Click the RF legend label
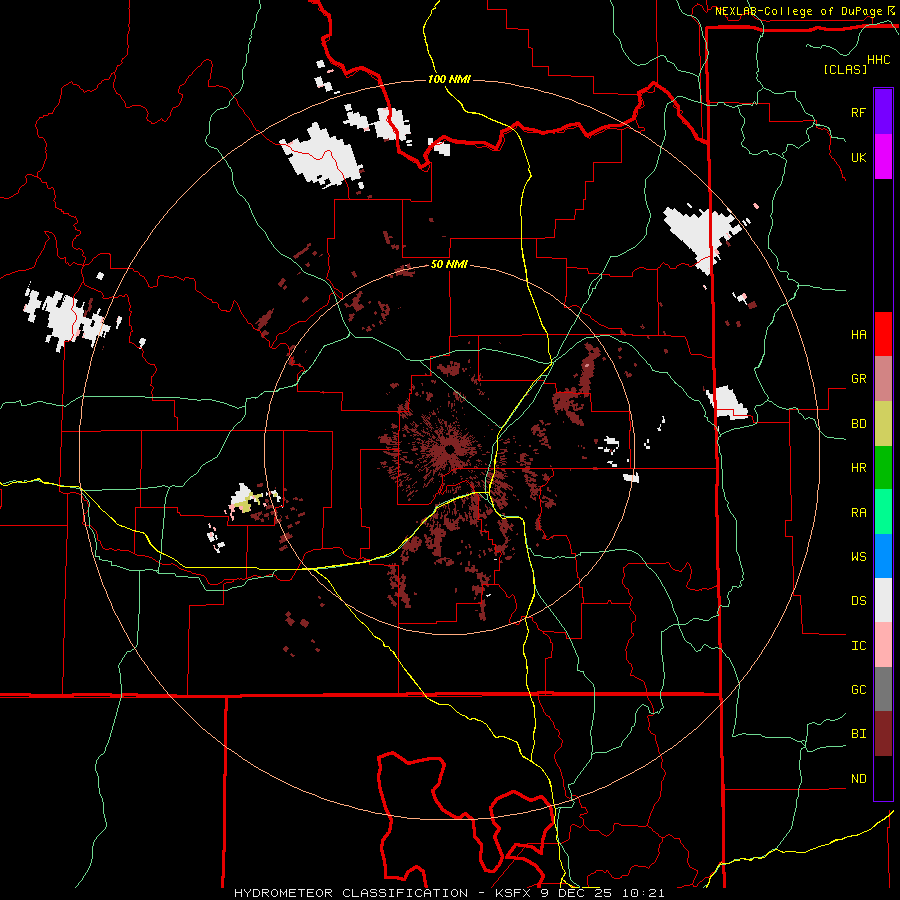900x900 pixels. [x=858, y=112]
